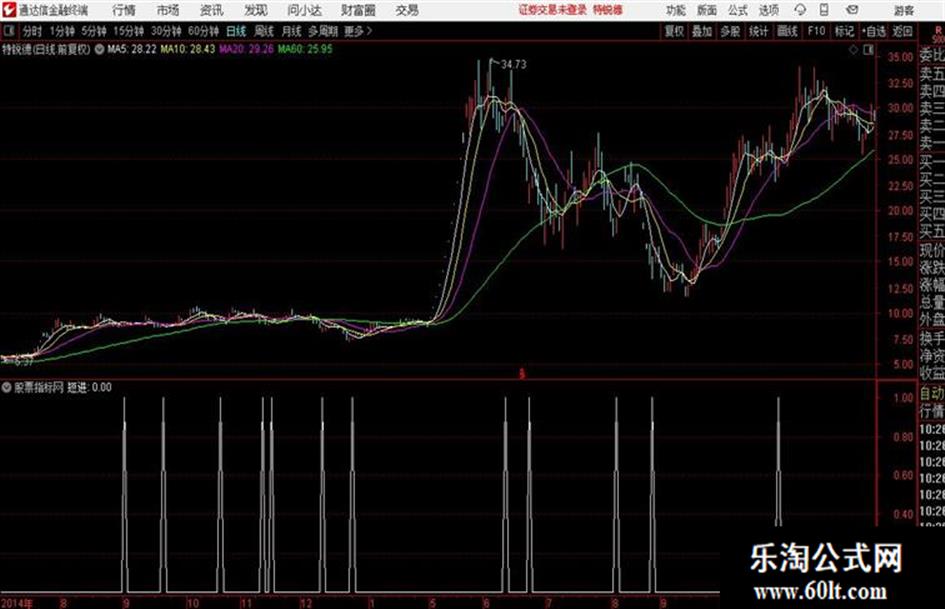
Task: Switch to 周线 weekly tab
Action: tap(264, 31)
